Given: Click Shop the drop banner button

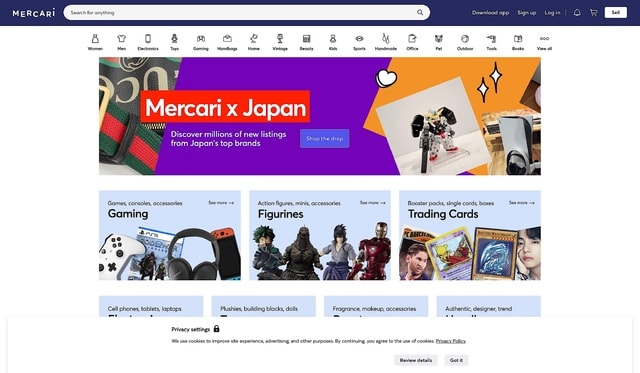Looking at the screenshot, I should 324,139.
